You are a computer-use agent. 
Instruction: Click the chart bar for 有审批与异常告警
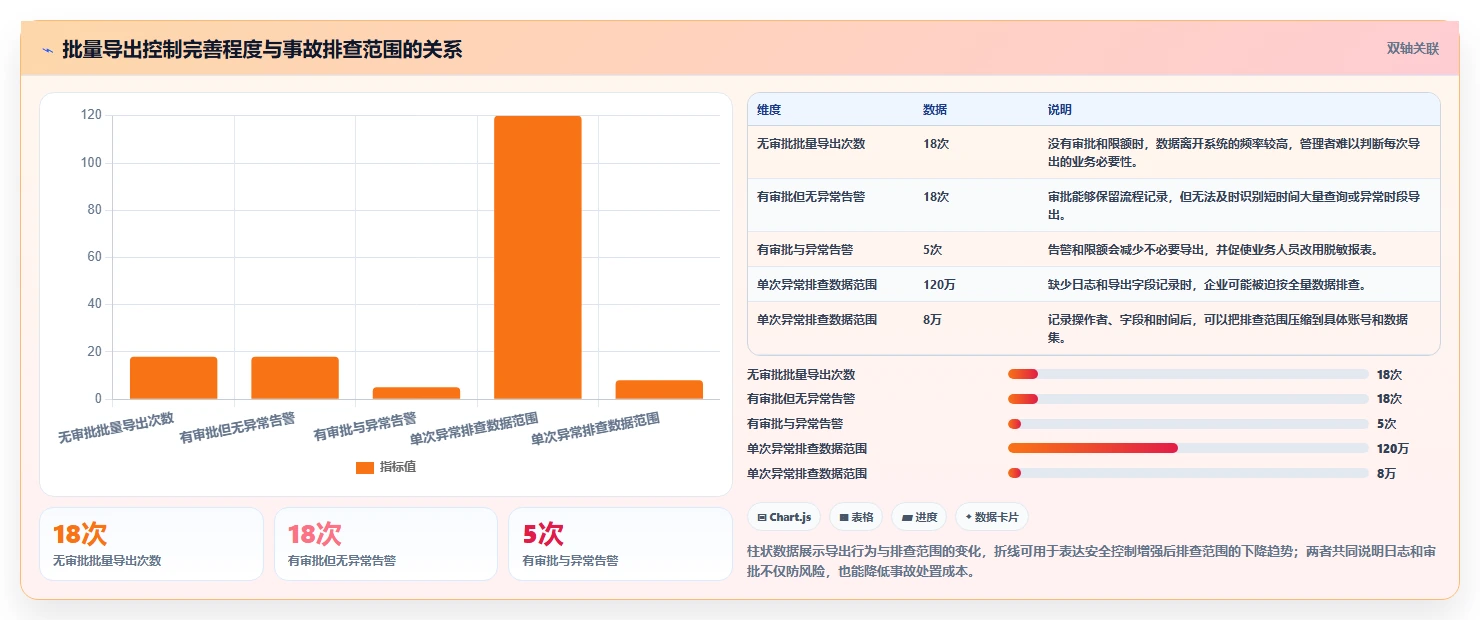click(x=416, y=393)
